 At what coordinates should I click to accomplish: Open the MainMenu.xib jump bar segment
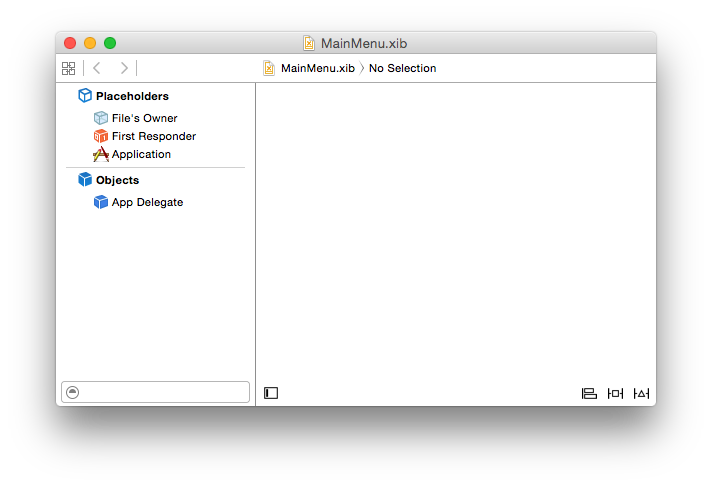click(317, 68)
